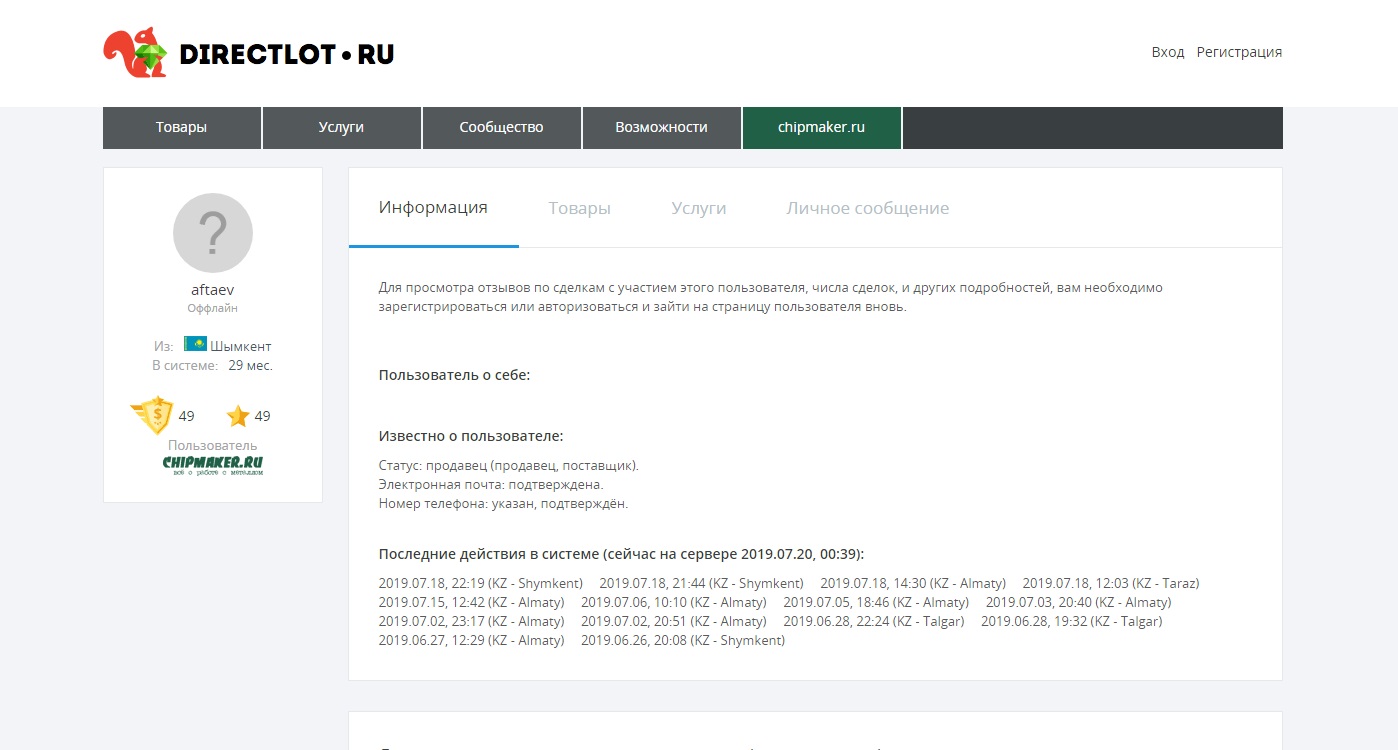Click the 29 мес. duration value
The width and height of the screenshot is (1398, 750).
[x=251, y=365]
